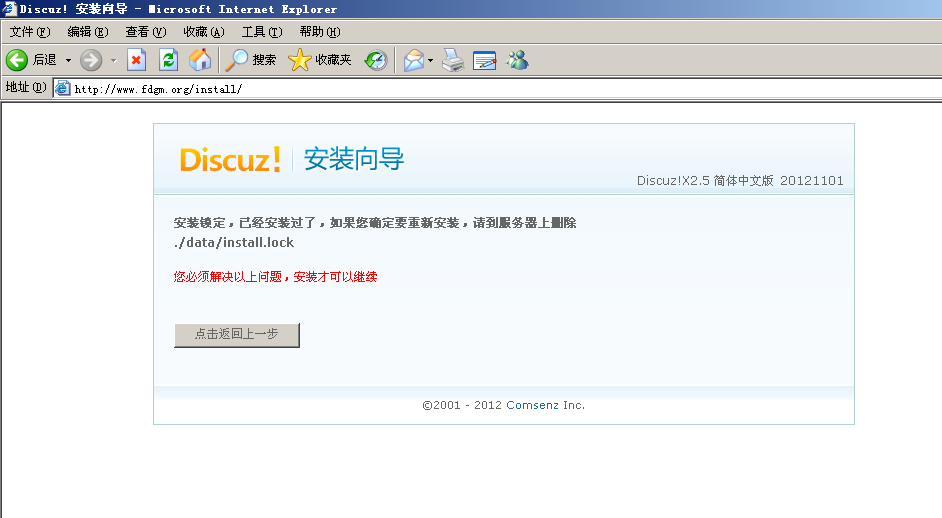This screenshot has height=518, width=942.
Task: Open Search (搜索) magnifier button
Action: 251,60
